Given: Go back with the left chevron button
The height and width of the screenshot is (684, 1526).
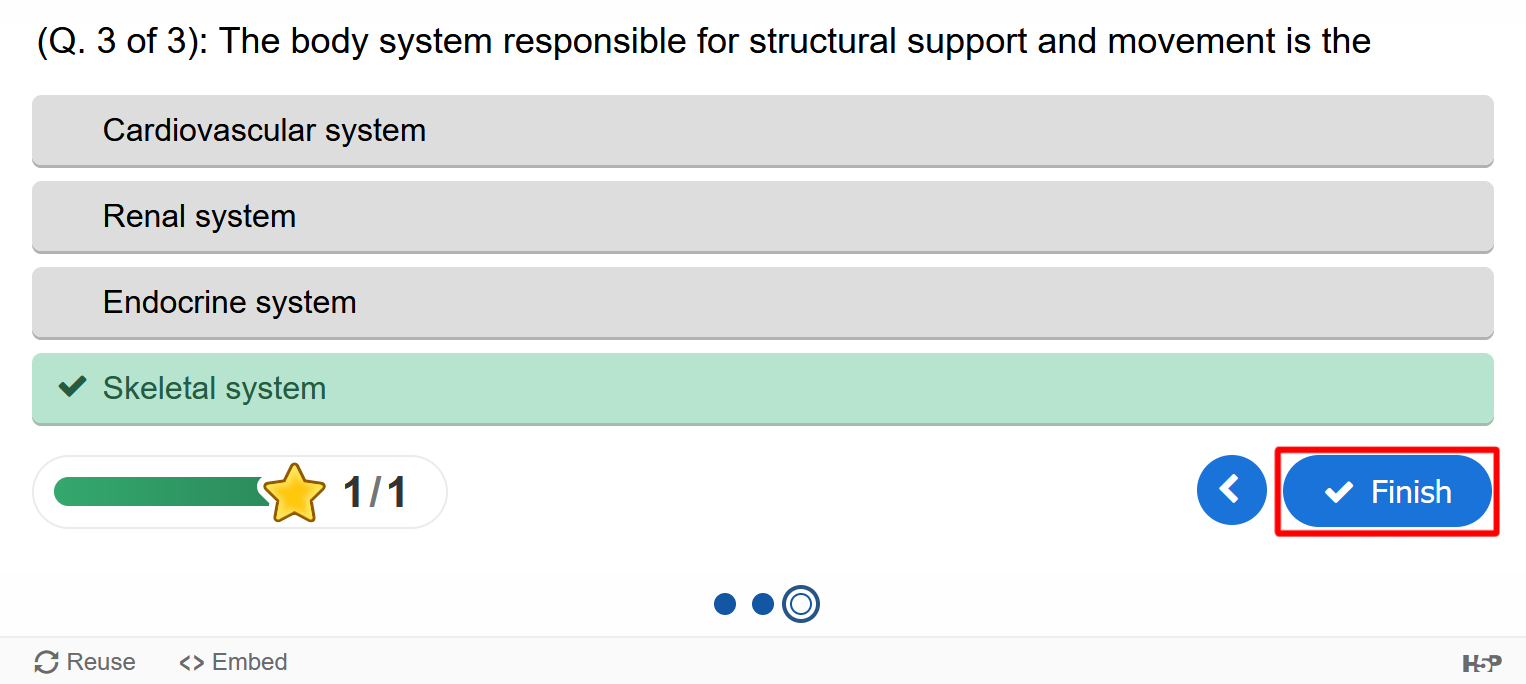Looking at the screenshot, I should click(1231, 490).
